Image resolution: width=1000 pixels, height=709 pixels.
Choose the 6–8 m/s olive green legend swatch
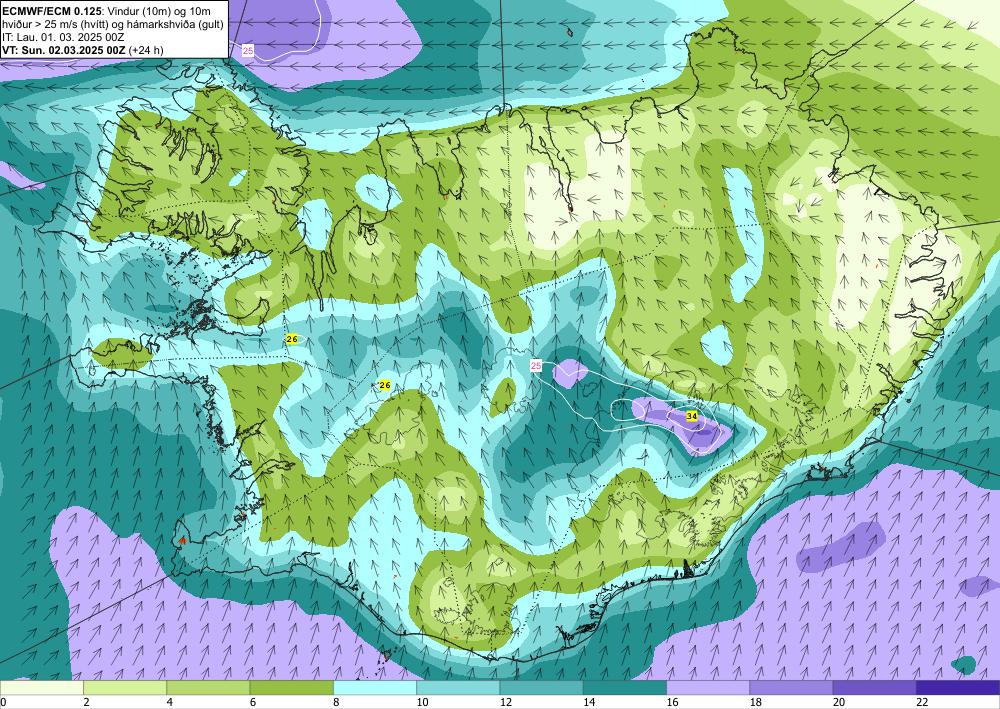[291, 688]
